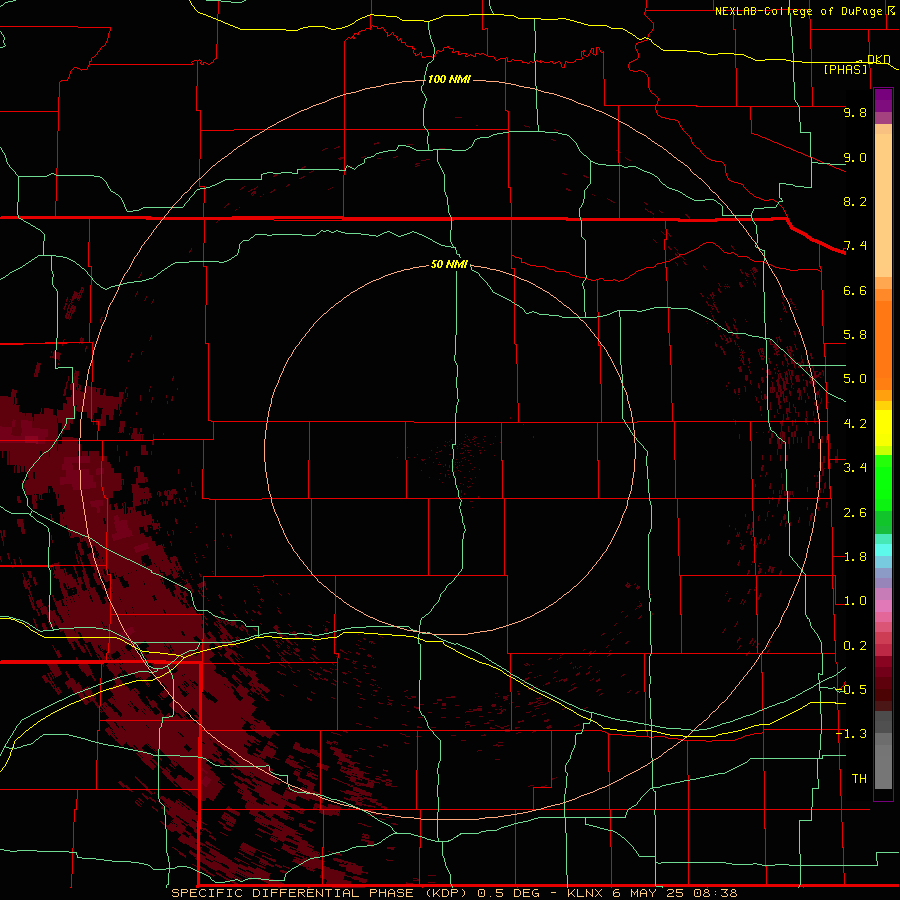The image size is (900, 900).
Task: Click the 9.0 scale value
Action: click(855, 157)
